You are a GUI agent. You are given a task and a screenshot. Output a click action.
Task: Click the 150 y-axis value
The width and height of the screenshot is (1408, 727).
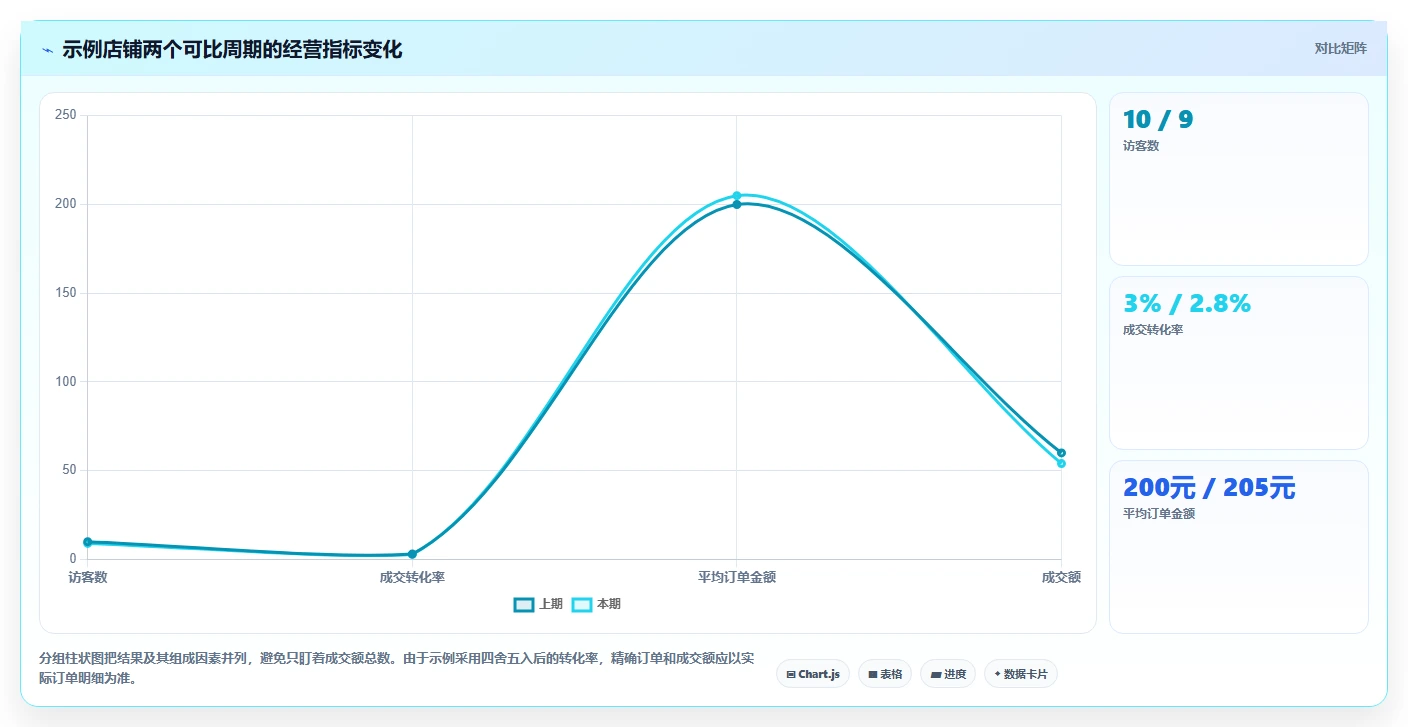coord(66,293)
